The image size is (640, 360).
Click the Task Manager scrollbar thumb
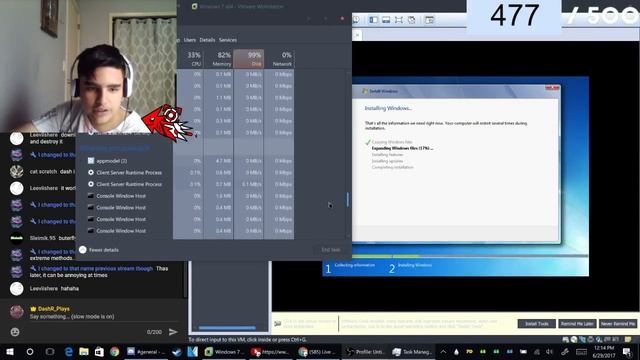348,200
